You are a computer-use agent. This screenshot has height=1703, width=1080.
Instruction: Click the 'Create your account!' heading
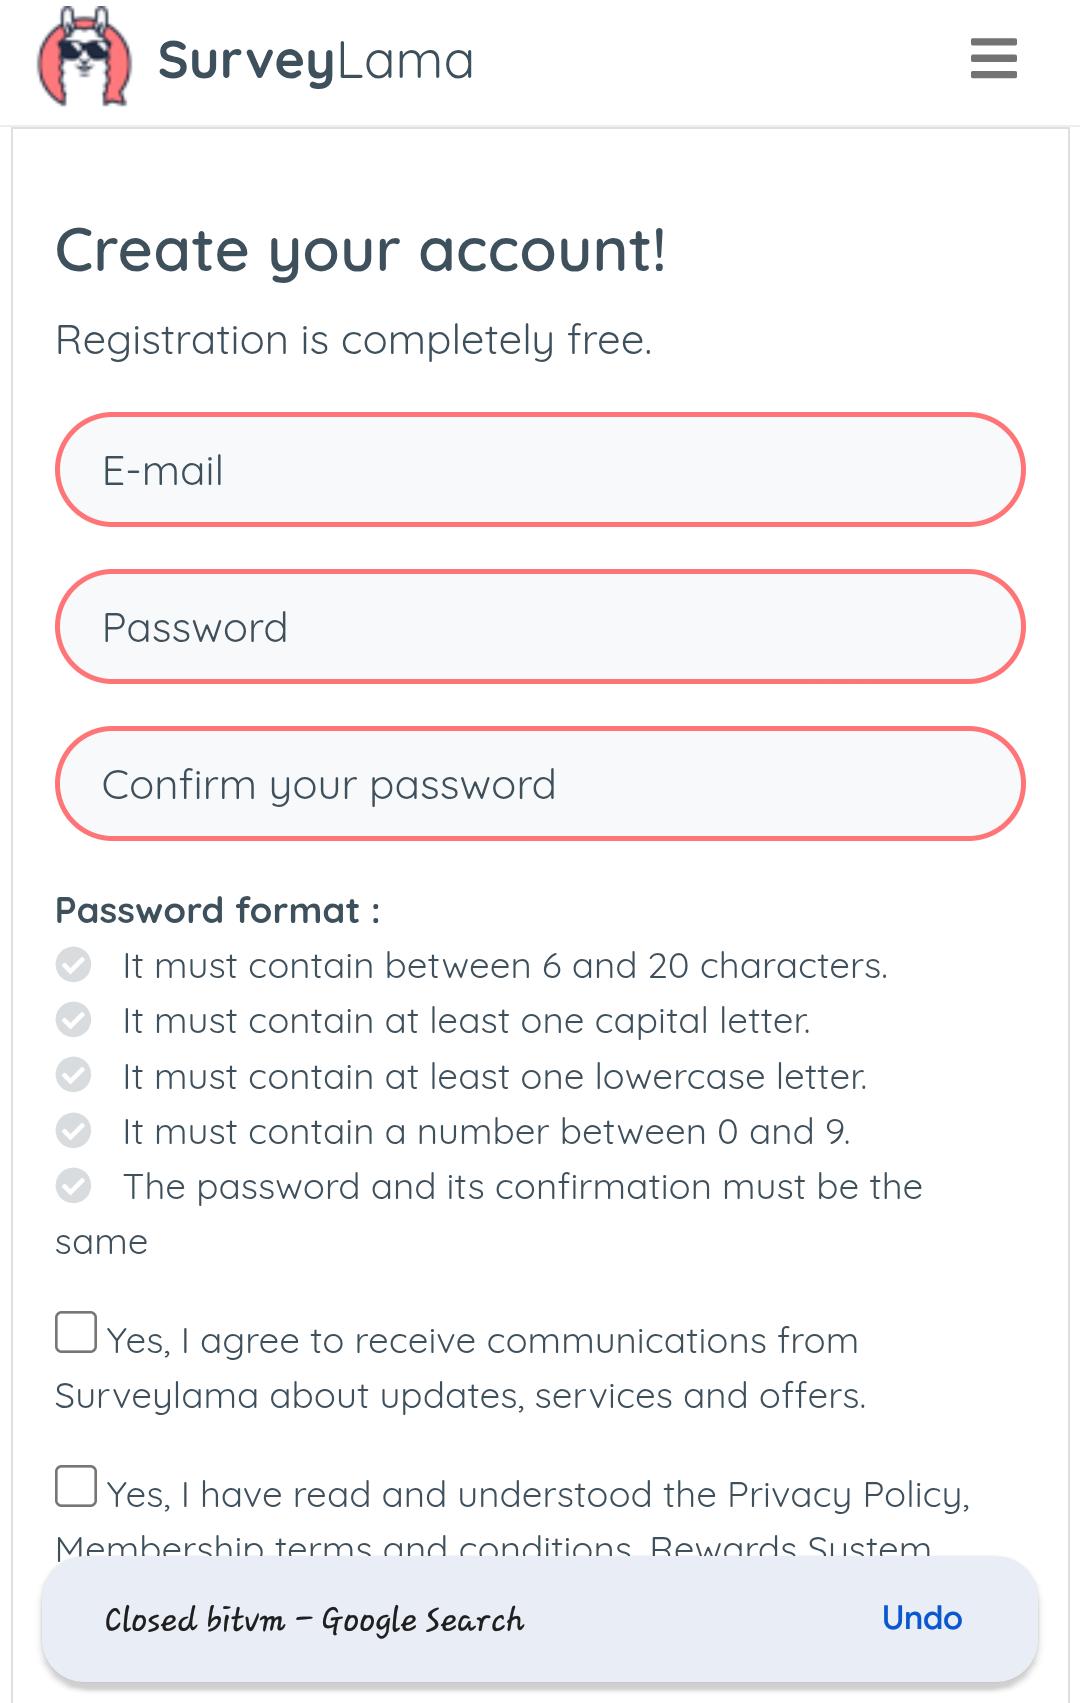[x=362, y=249]
